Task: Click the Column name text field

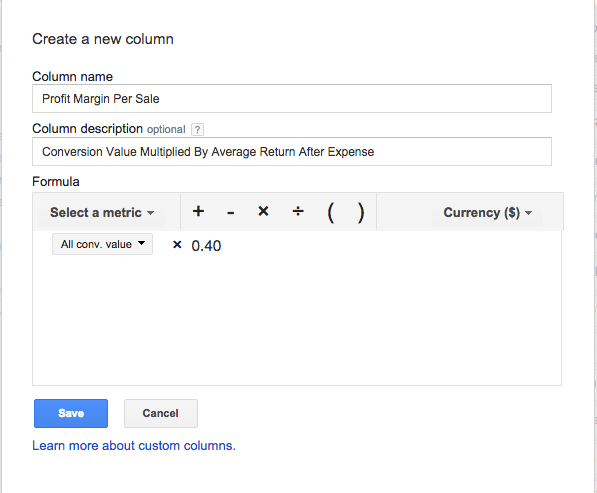Action: click(x=292, y=99)
